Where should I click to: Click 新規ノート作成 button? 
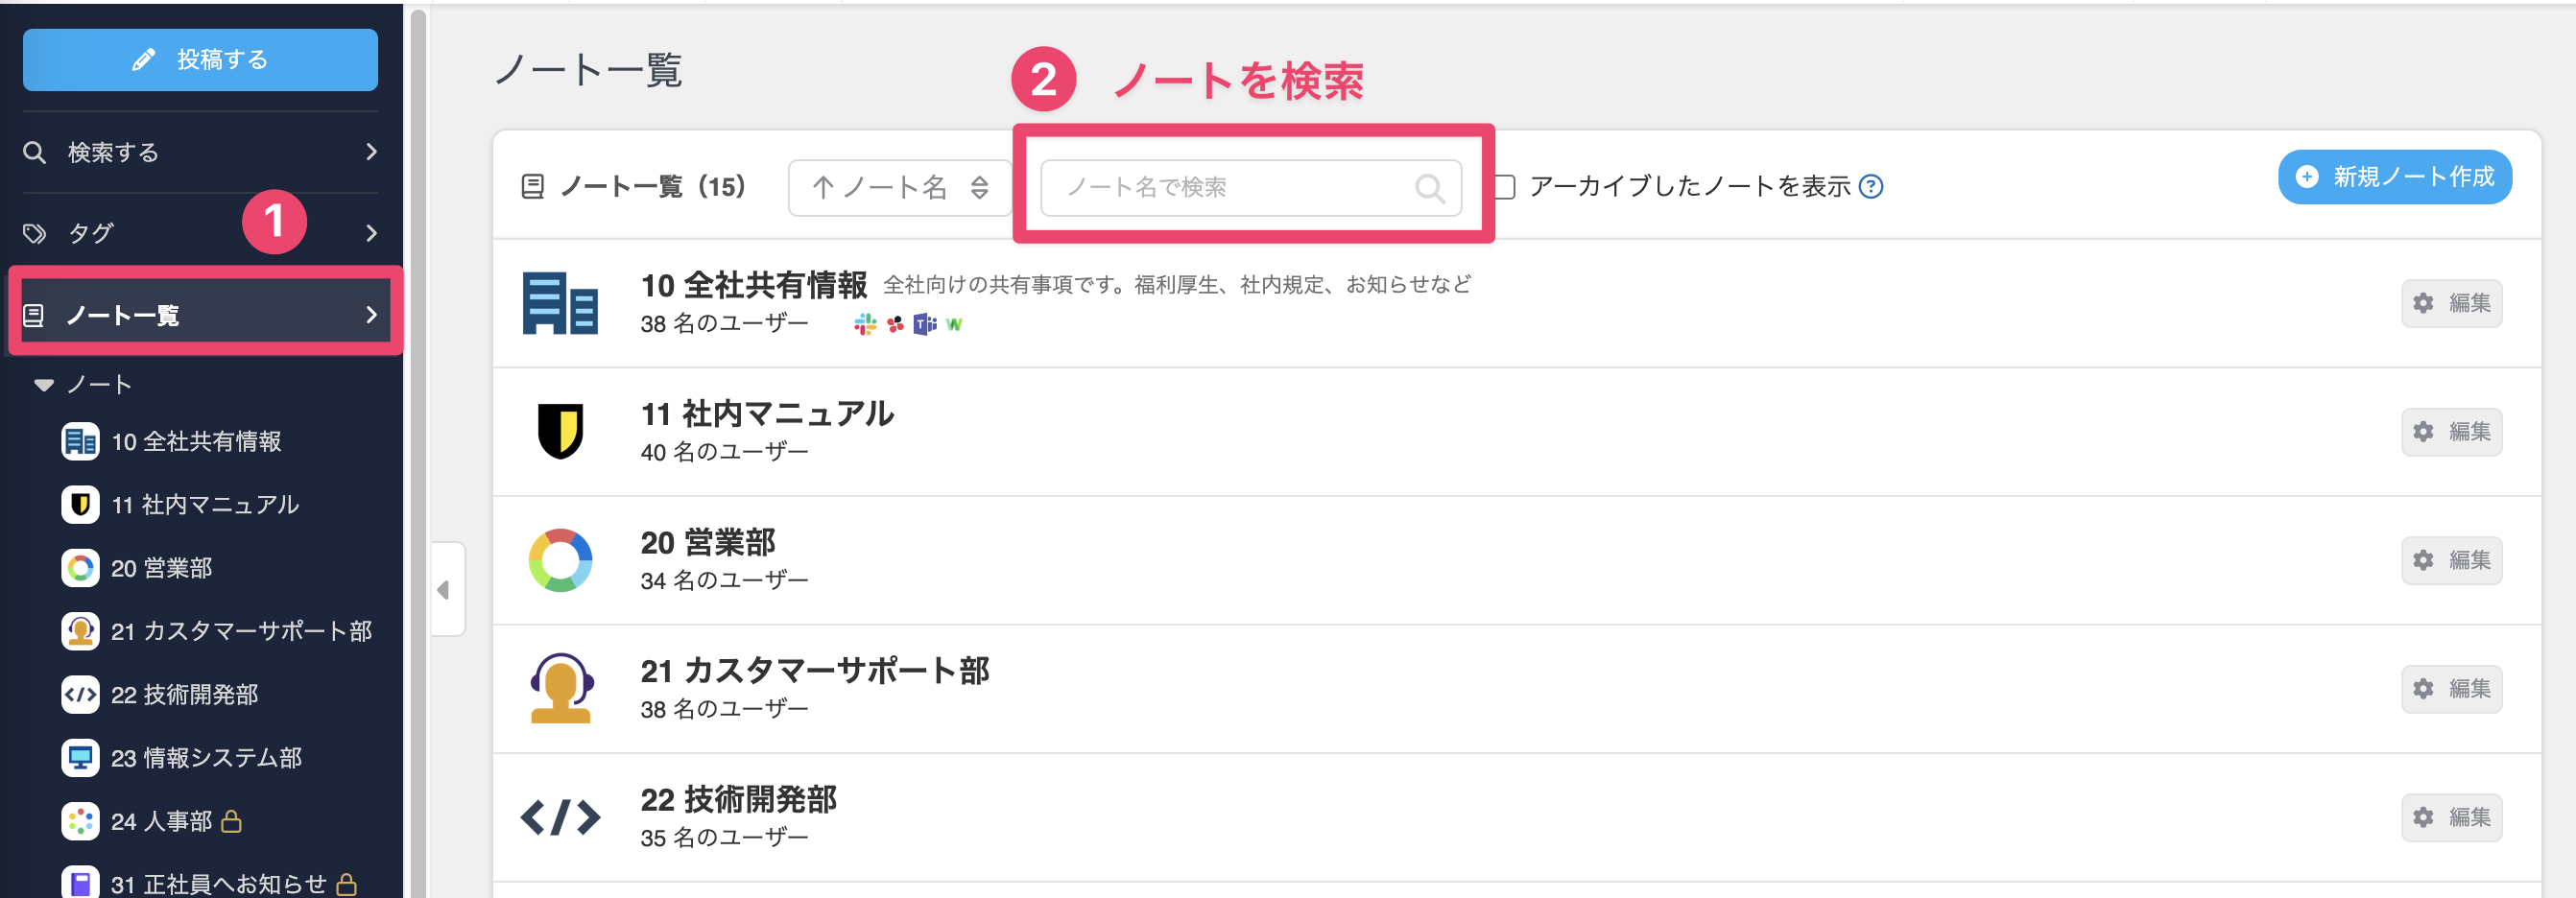(2394, 177)
